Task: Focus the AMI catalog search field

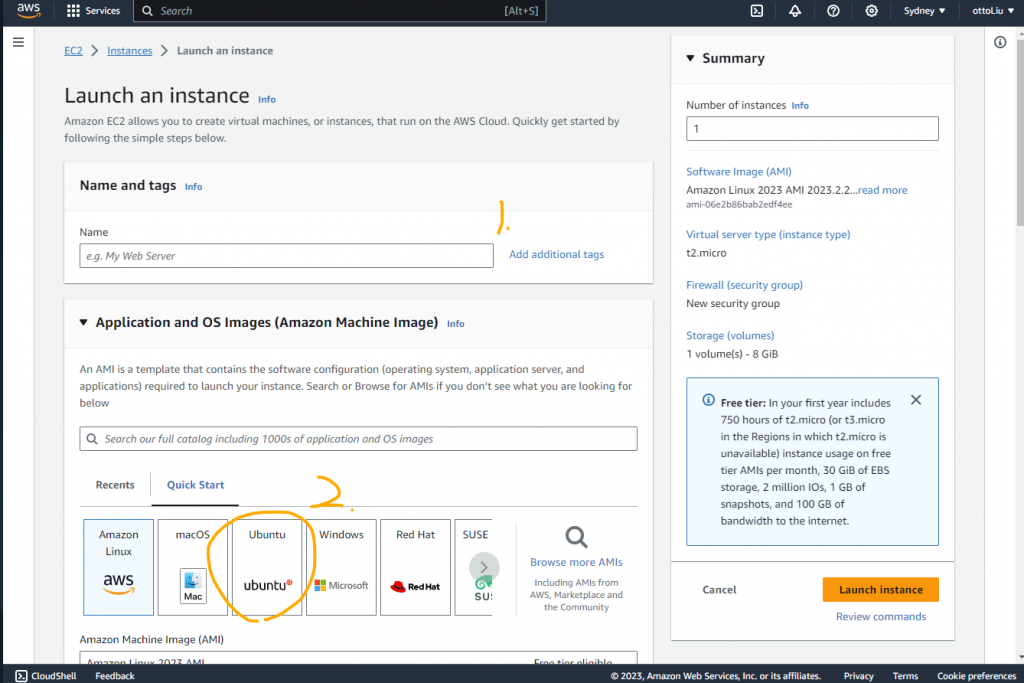Action: point(359,439)
